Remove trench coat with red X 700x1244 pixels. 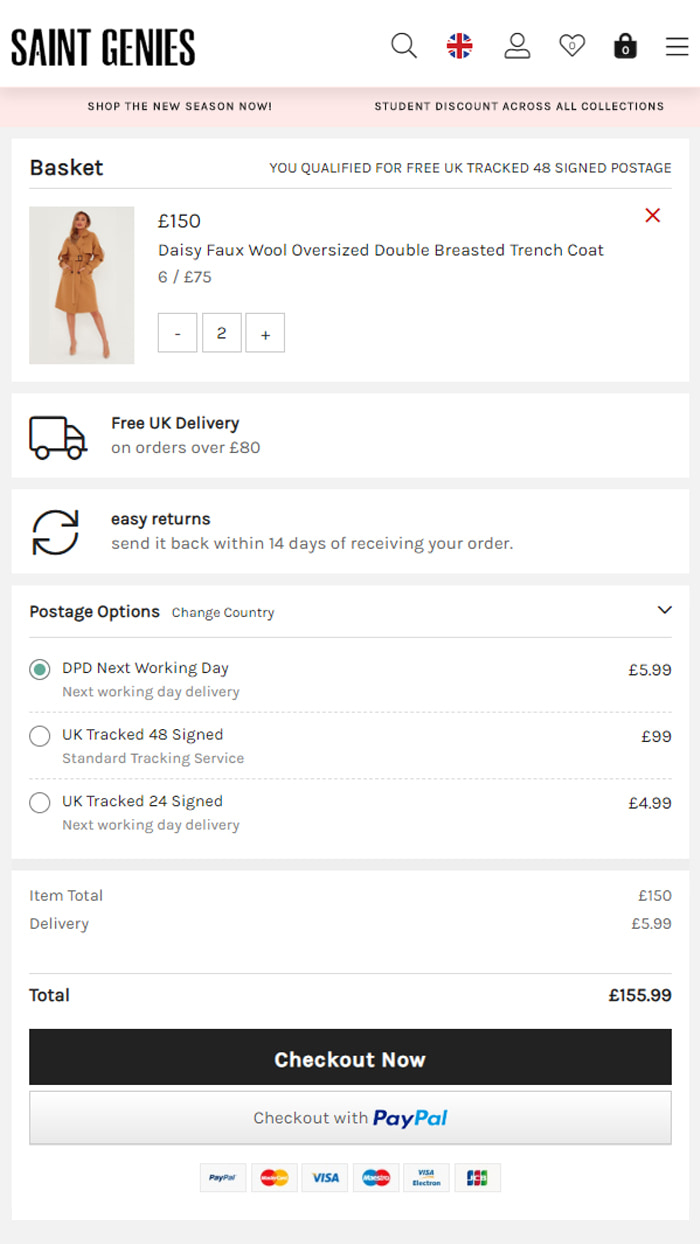coord(653,215)
